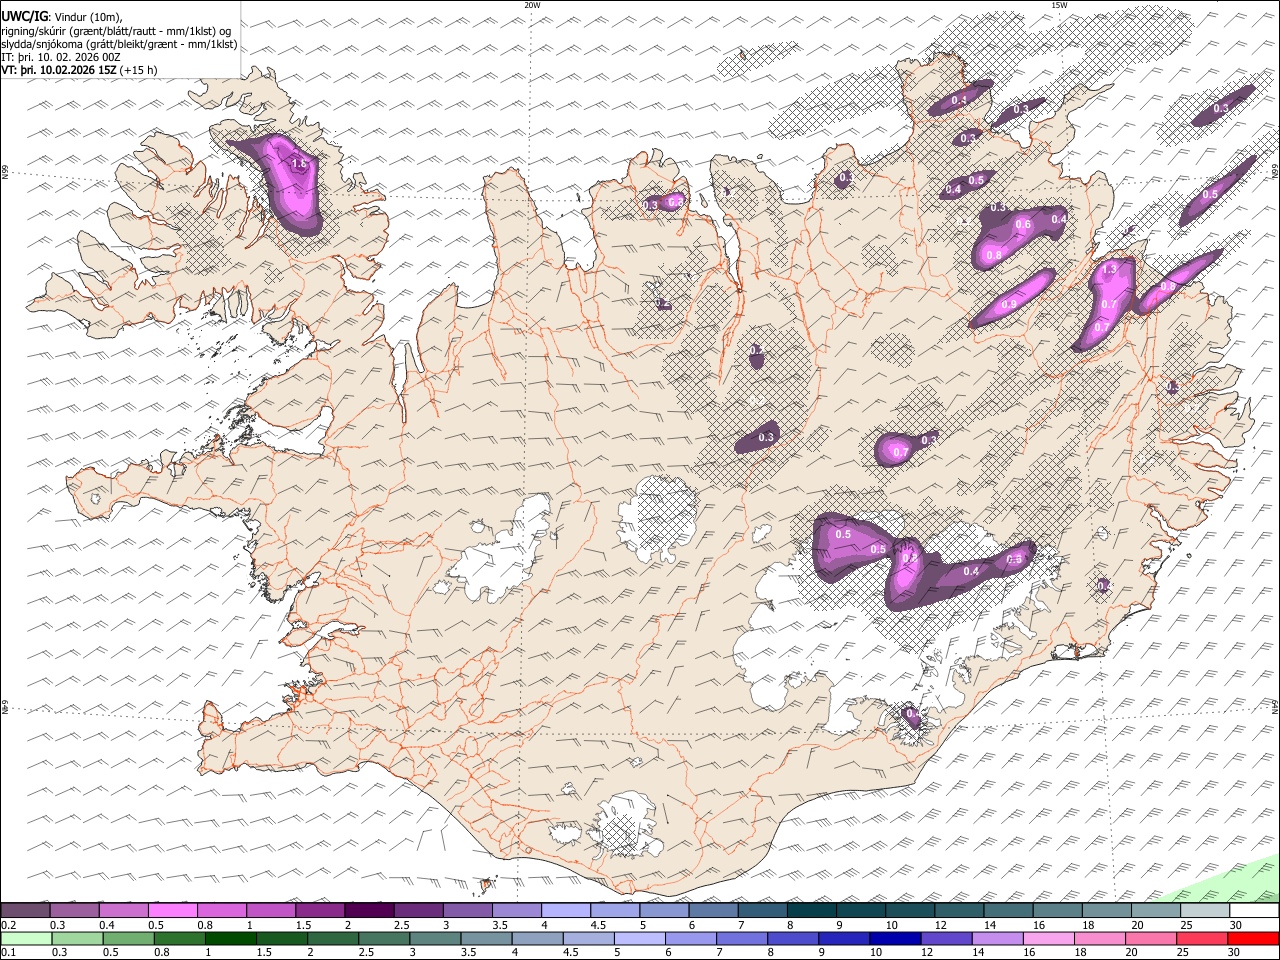Select upper legend swatch labeled 25
The width and height of the screenshot is (1280, 960).
[1204, 910]
